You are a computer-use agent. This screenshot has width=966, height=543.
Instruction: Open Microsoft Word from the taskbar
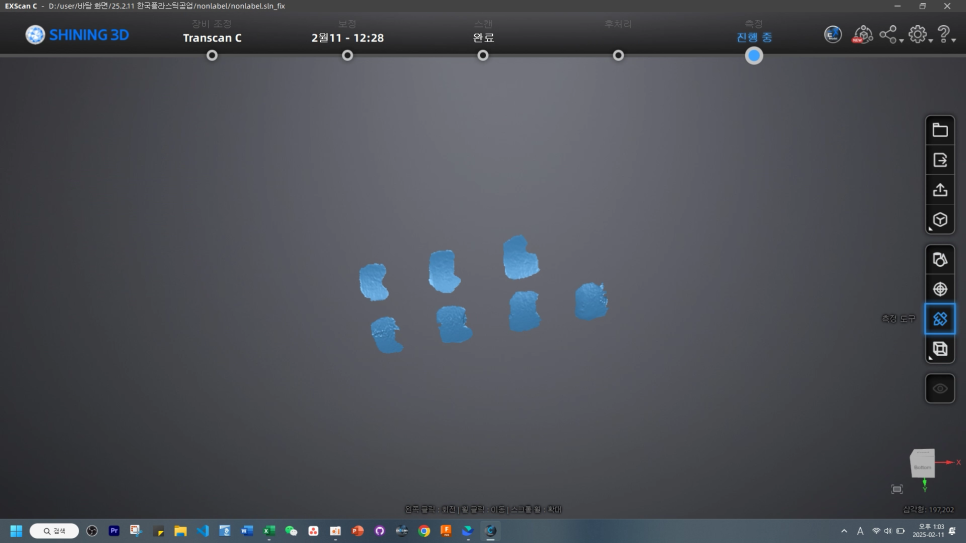click(247, 531)
